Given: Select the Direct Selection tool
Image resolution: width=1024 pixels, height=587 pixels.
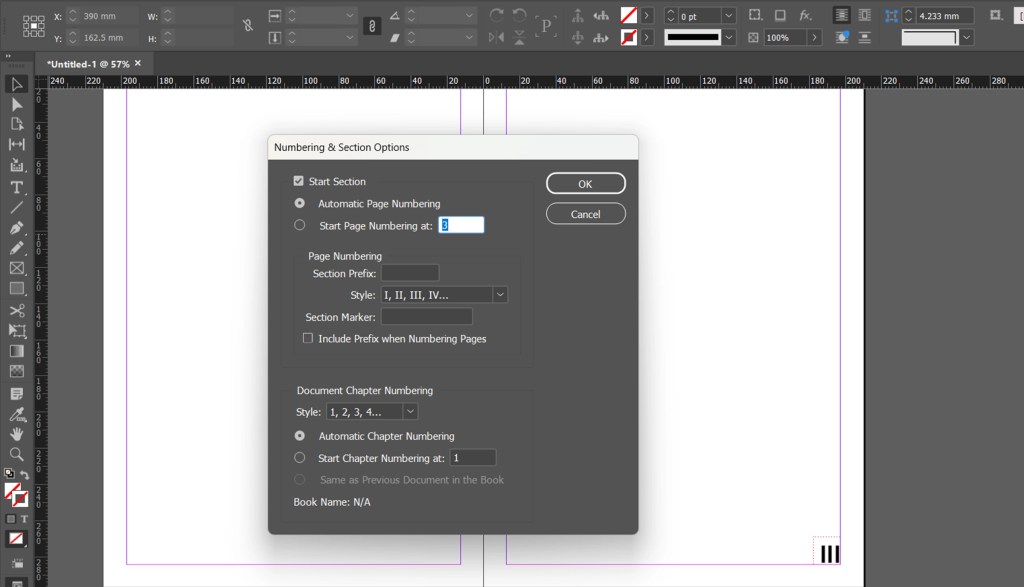Looking at the screenshot, I should [x=16, y=104].
